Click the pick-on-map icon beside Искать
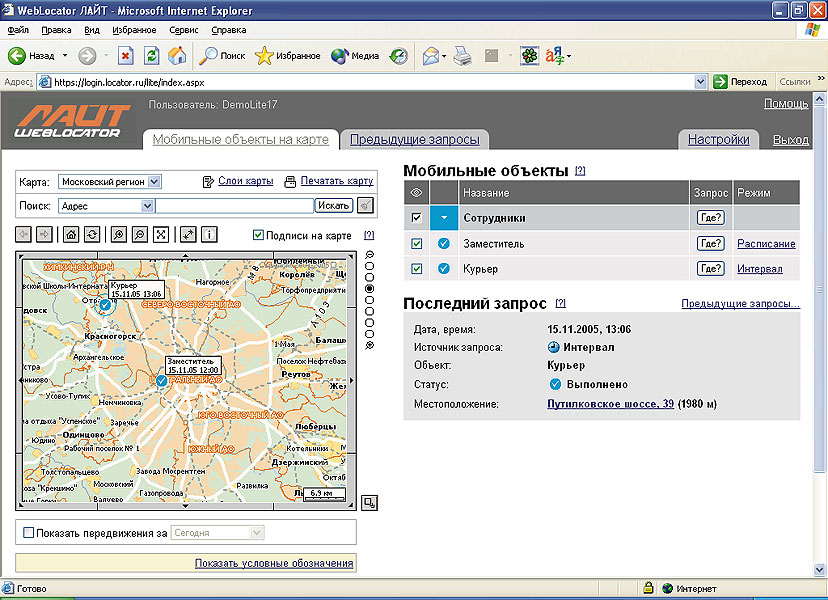This screenshot has width=828, height=600. [365, 205]
